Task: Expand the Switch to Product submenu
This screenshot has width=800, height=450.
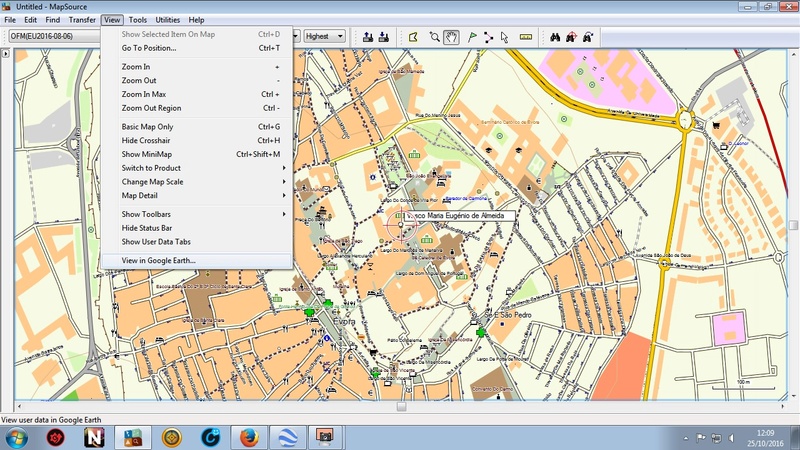Action: (197, 168)
